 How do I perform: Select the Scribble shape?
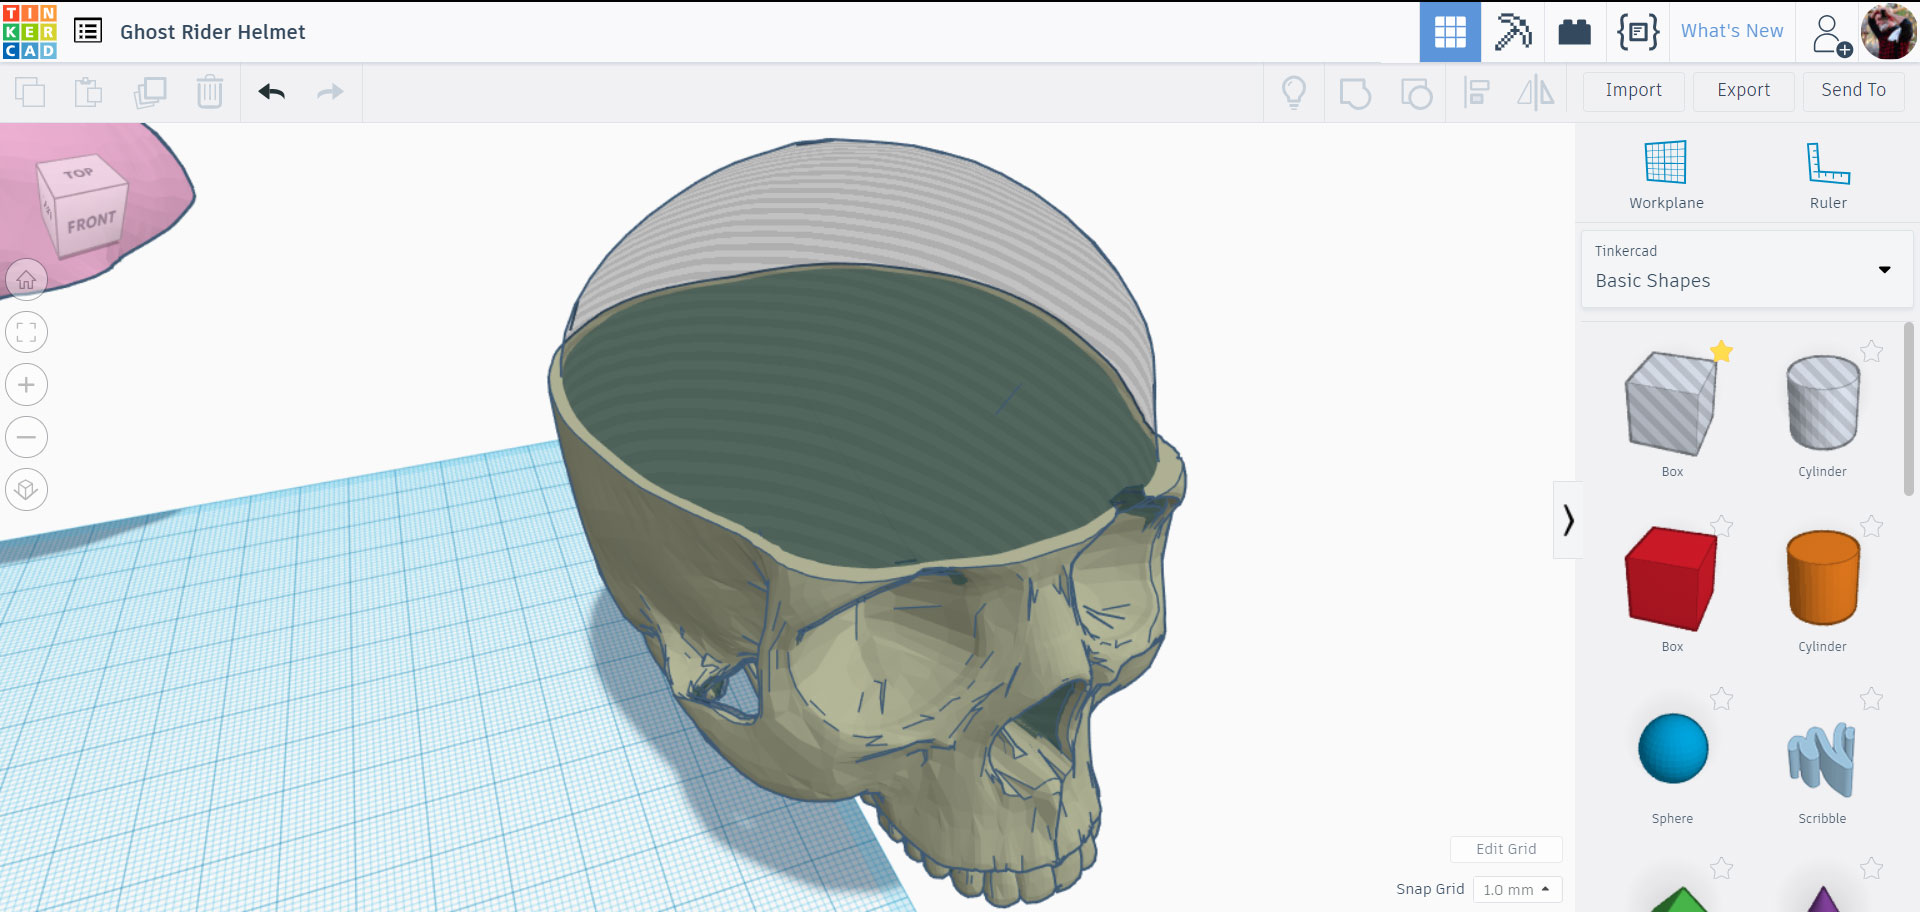1822,760
